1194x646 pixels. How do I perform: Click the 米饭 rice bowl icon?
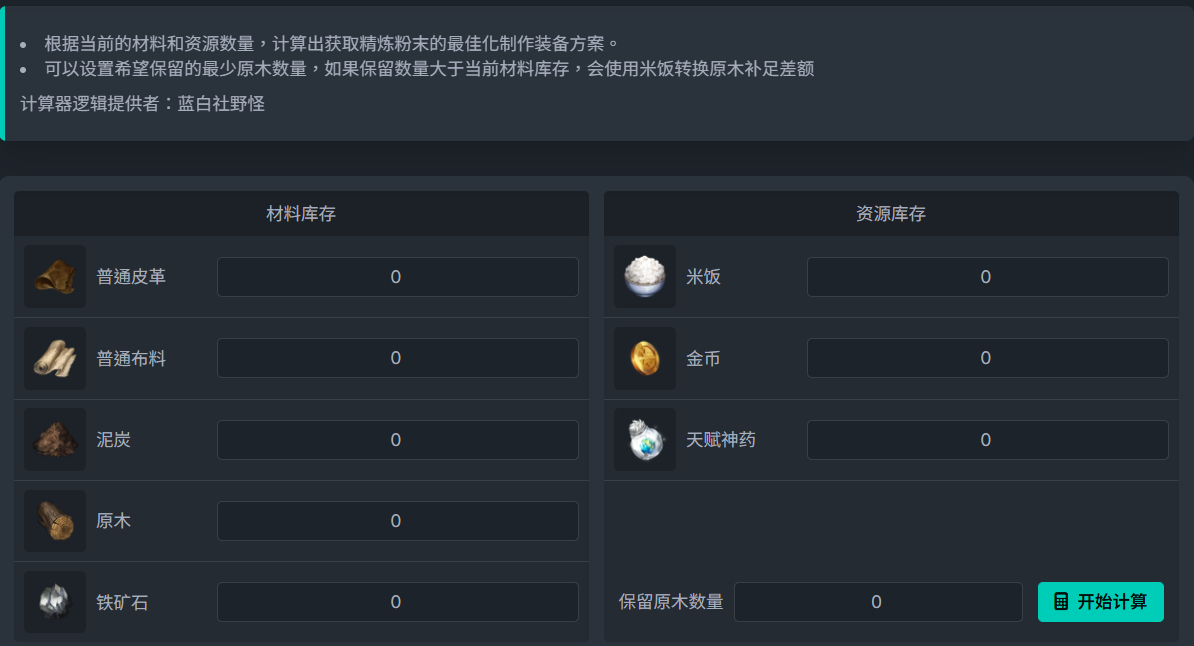645,277
